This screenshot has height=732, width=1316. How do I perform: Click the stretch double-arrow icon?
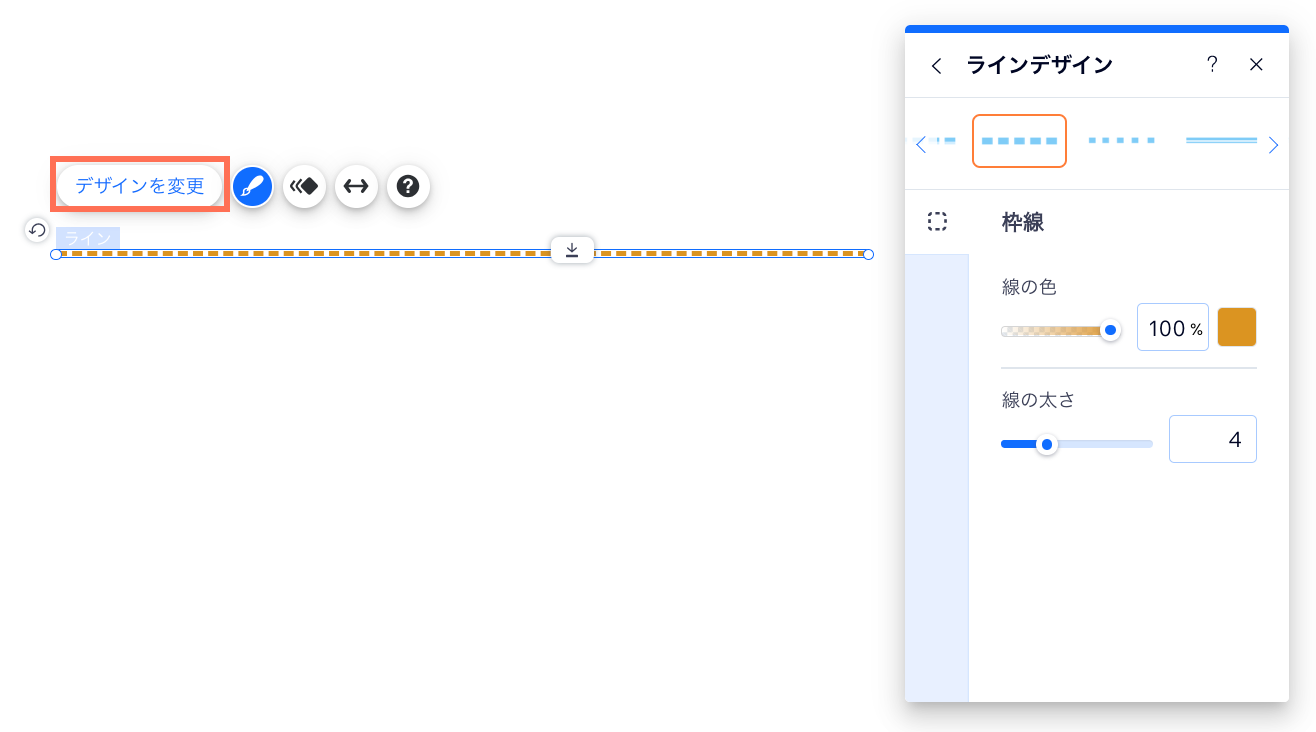[356, 186]
